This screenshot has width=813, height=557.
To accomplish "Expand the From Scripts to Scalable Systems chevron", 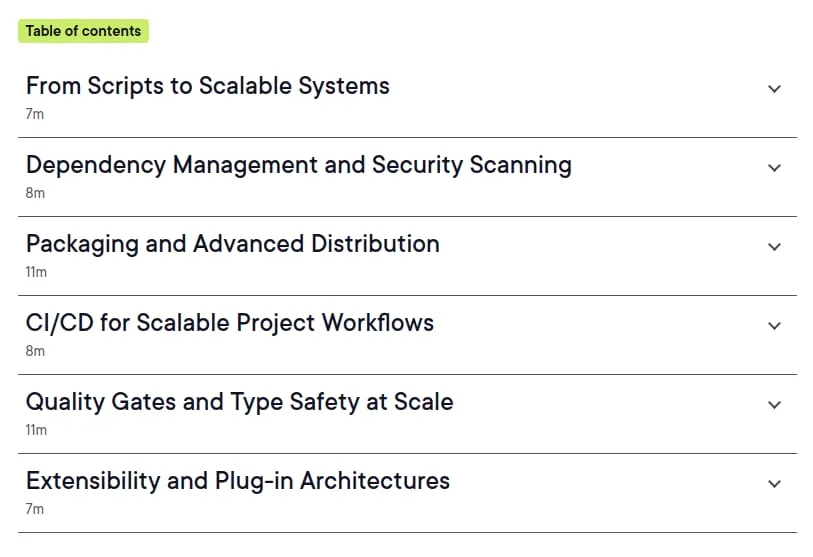I will (x=774, y=89).
